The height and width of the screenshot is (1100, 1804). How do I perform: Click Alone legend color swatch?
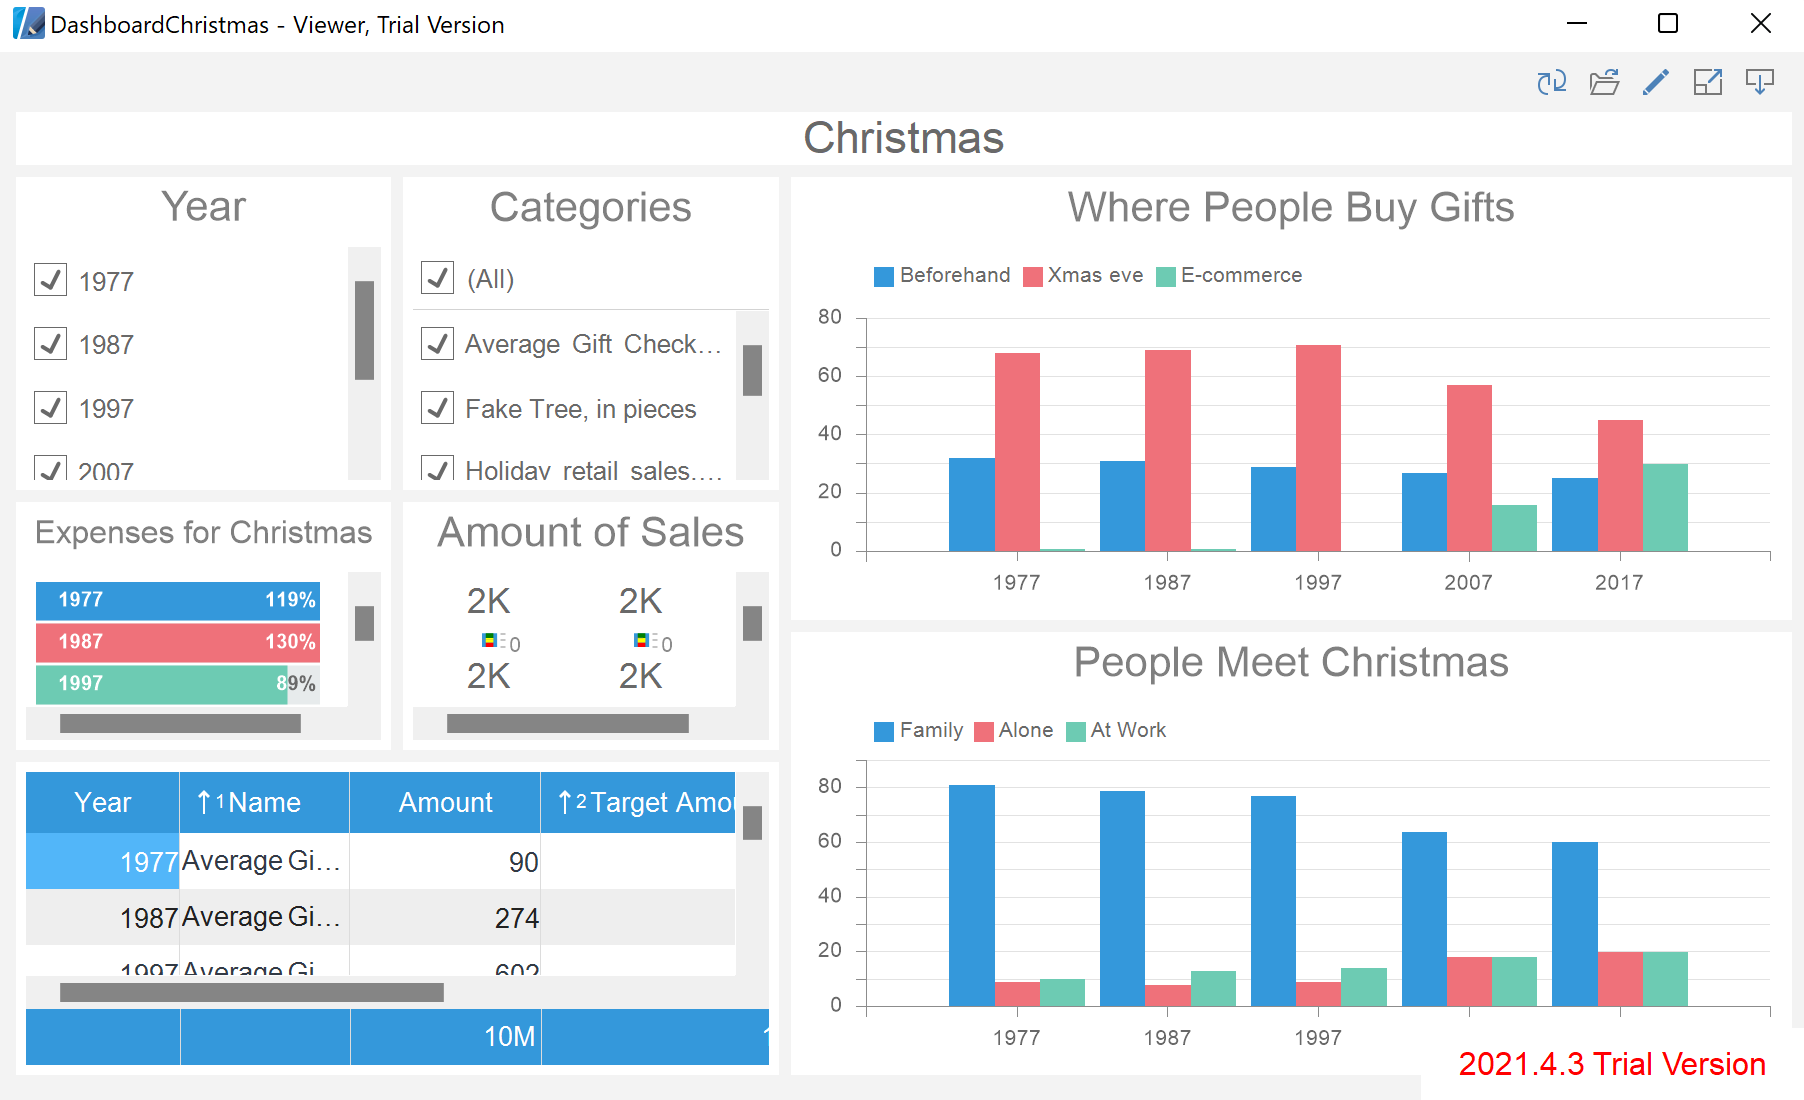pyautogui.click(x=984, y=731)
